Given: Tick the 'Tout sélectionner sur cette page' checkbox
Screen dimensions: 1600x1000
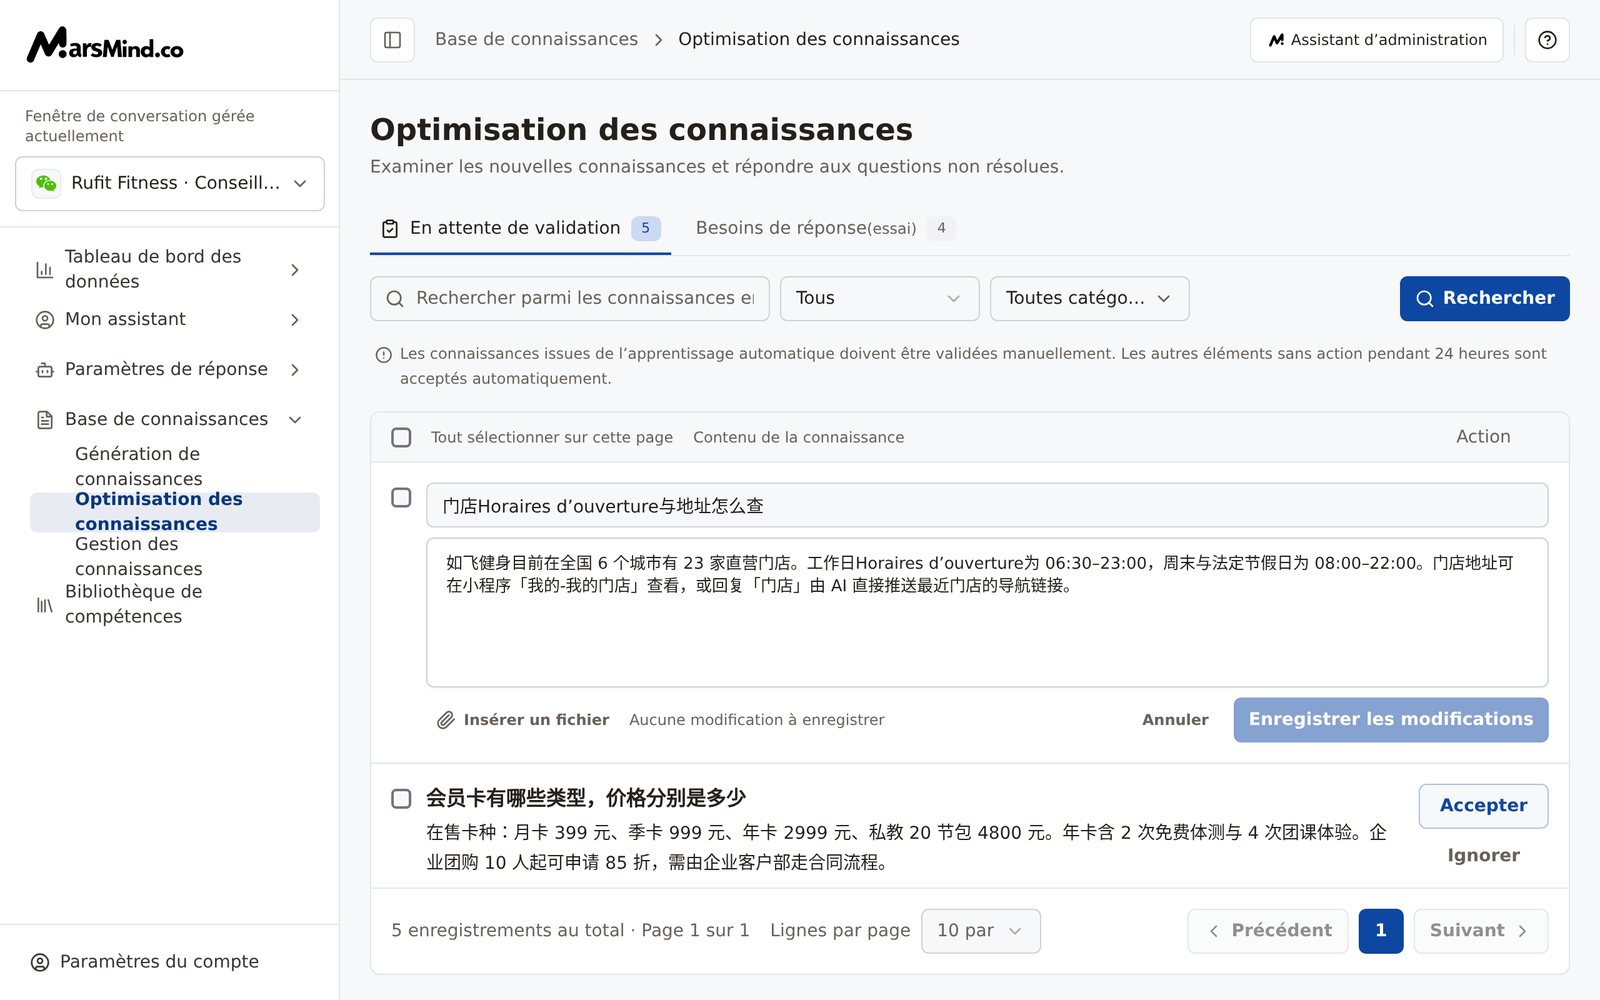Looking at the screenshot, I should (x=401, y=437).
